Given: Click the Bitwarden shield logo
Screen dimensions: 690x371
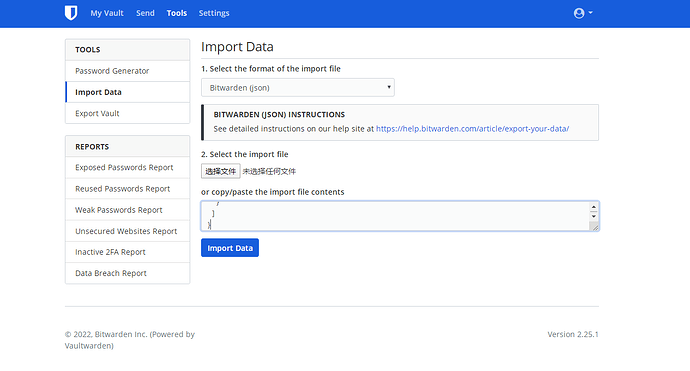Looking at the screenshot, I should pyautogui.click(x=71, y=13).
